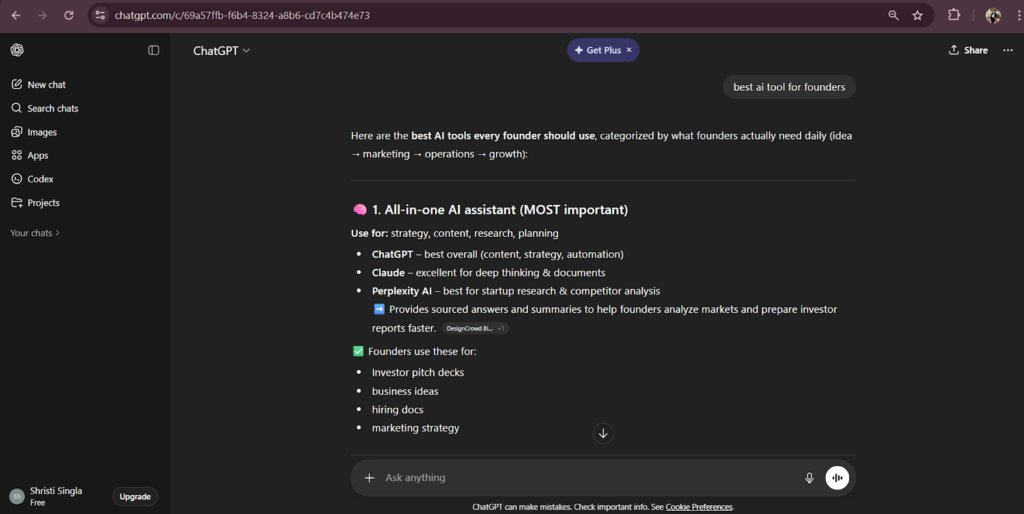Collapse the sidebar using the panel toggle
The height and width of the screenshot is (514, 1024).
click(x=153, y=50)
